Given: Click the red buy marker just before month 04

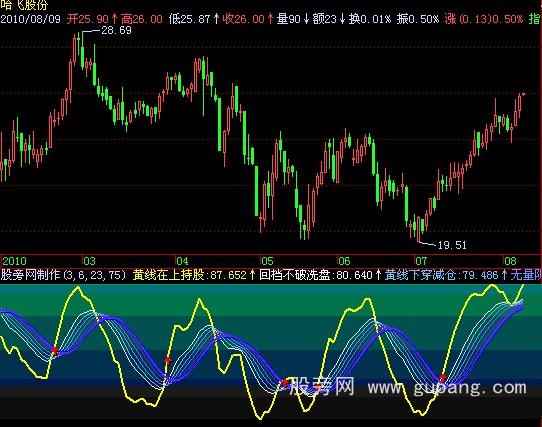Looking at the screenshot, I should point(168,360).
